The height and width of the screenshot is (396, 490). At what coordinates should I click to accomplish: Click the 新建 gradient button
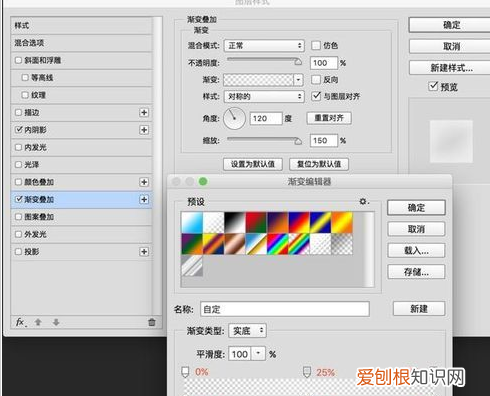tap(419, 309)
